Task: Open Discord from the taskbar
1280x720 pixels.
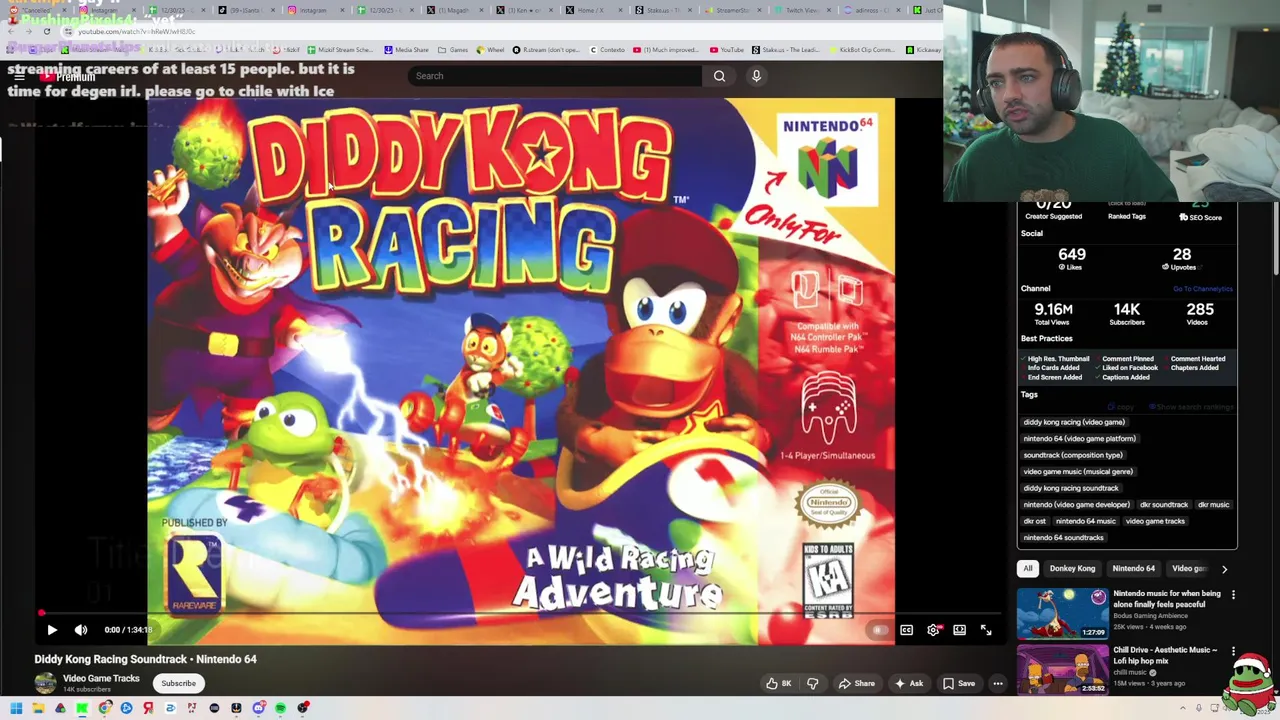Action: (x=258, y=708)
